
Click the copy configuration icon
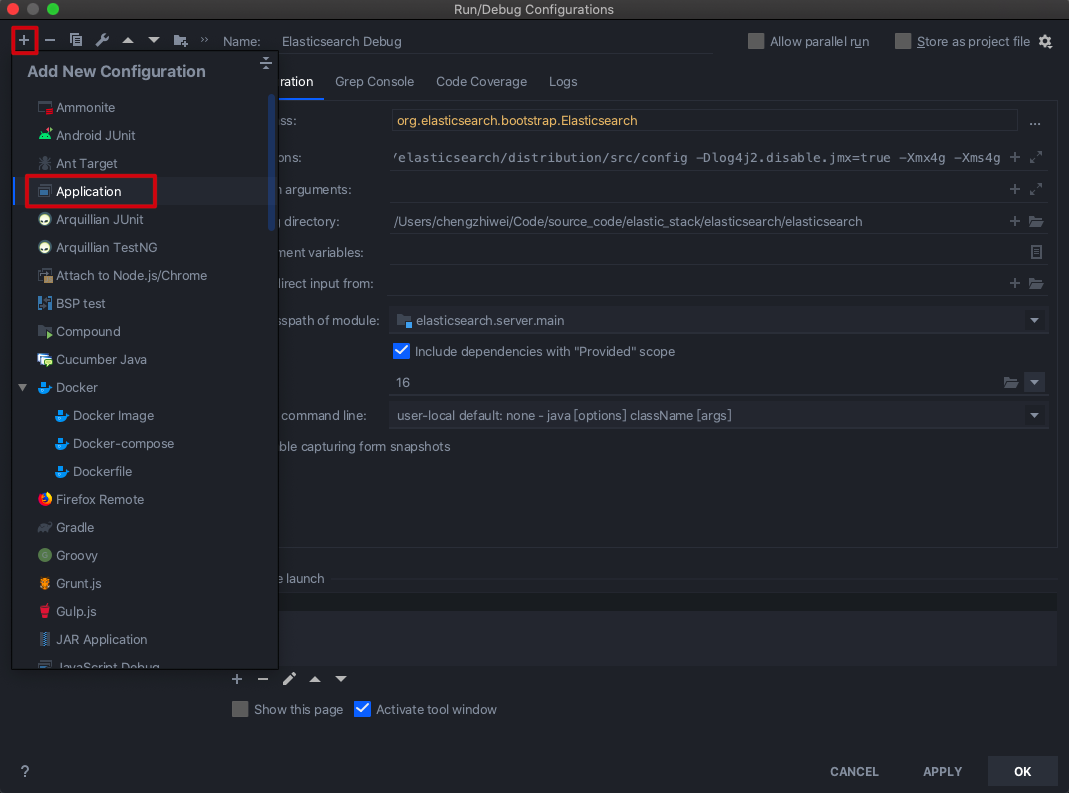76,40
